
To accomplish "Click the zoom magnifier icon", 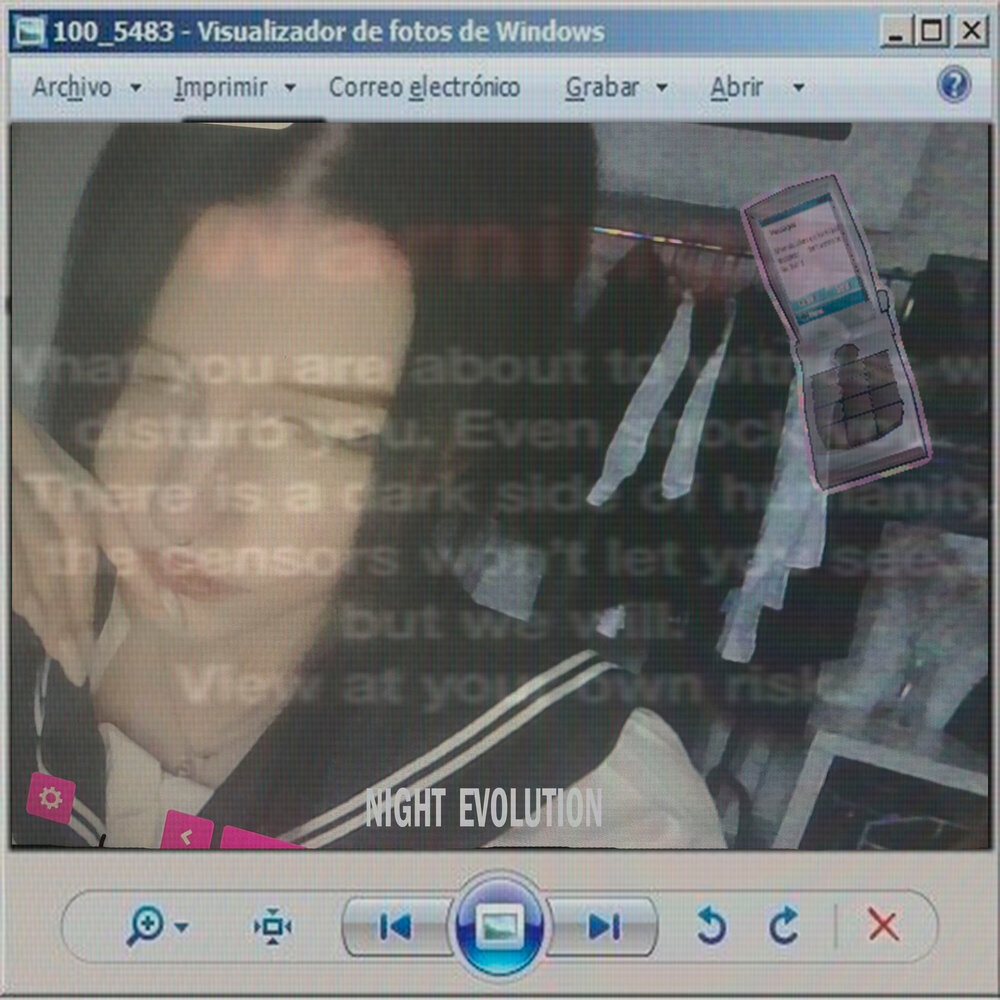I will pos(146,927).
